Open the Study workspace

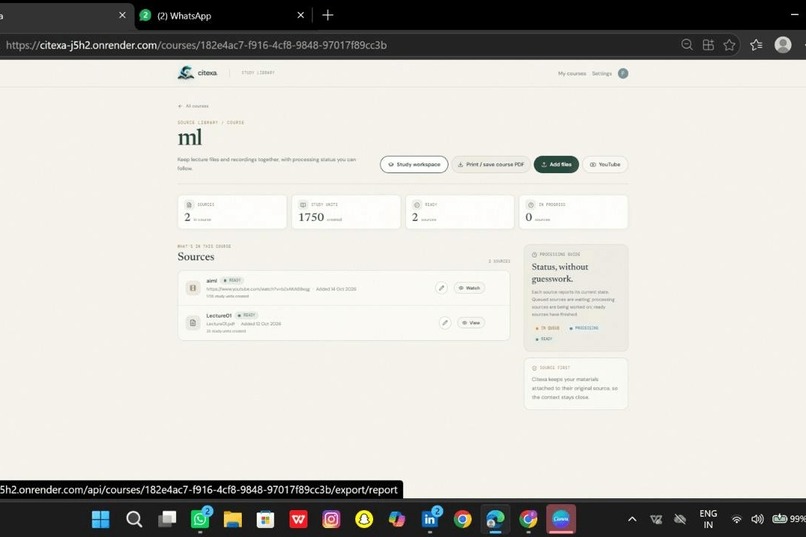[x=414, y=164]
